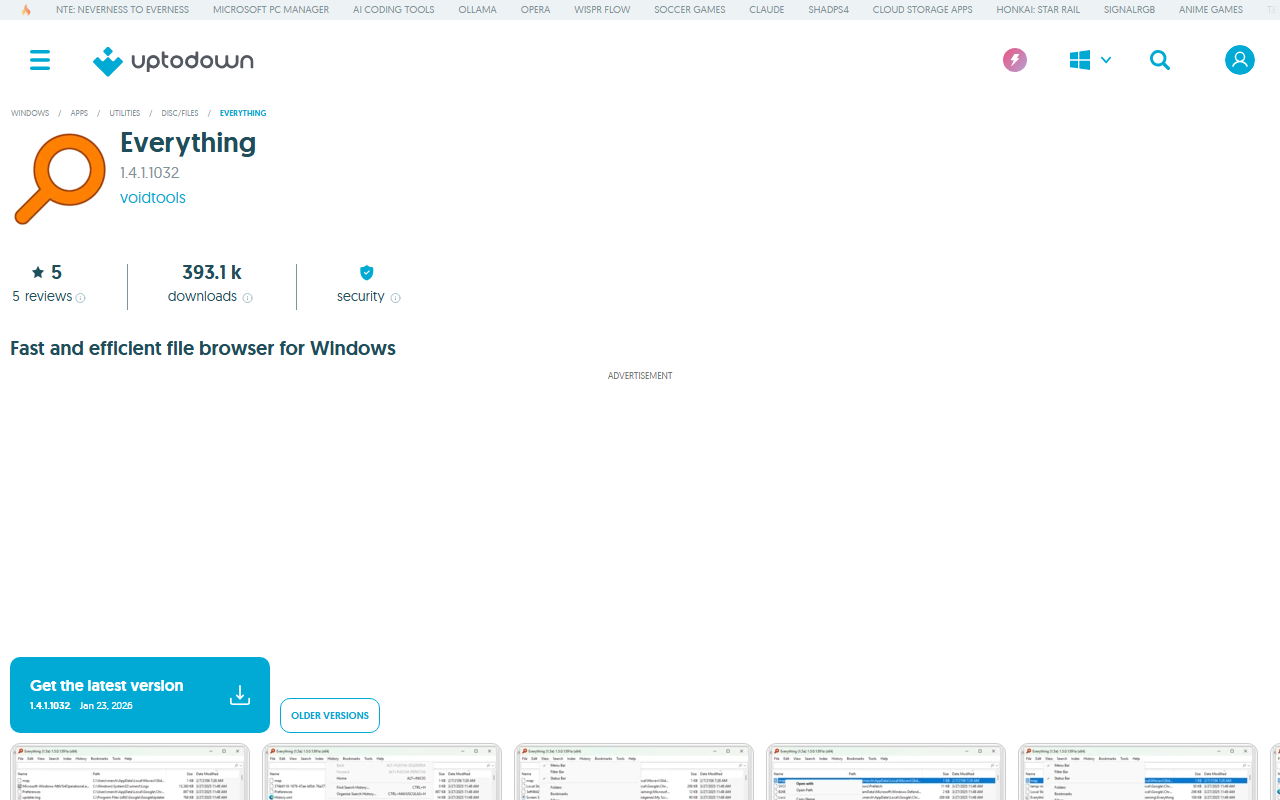Open the search magnifier

click(1160, 60)
